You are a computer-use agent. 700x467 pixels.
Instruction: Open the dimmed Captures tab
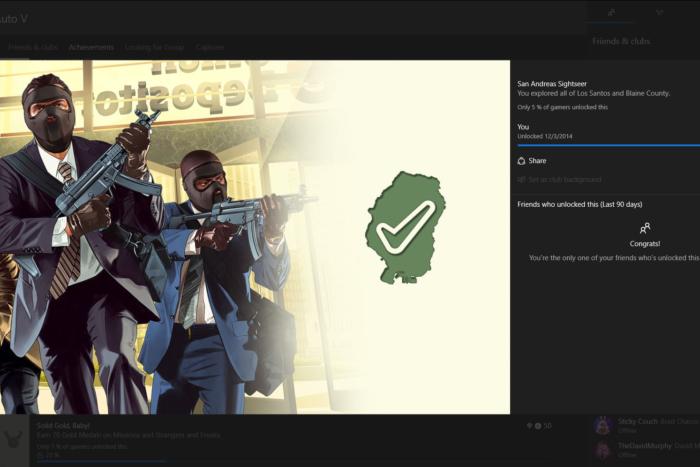(210, 47)
